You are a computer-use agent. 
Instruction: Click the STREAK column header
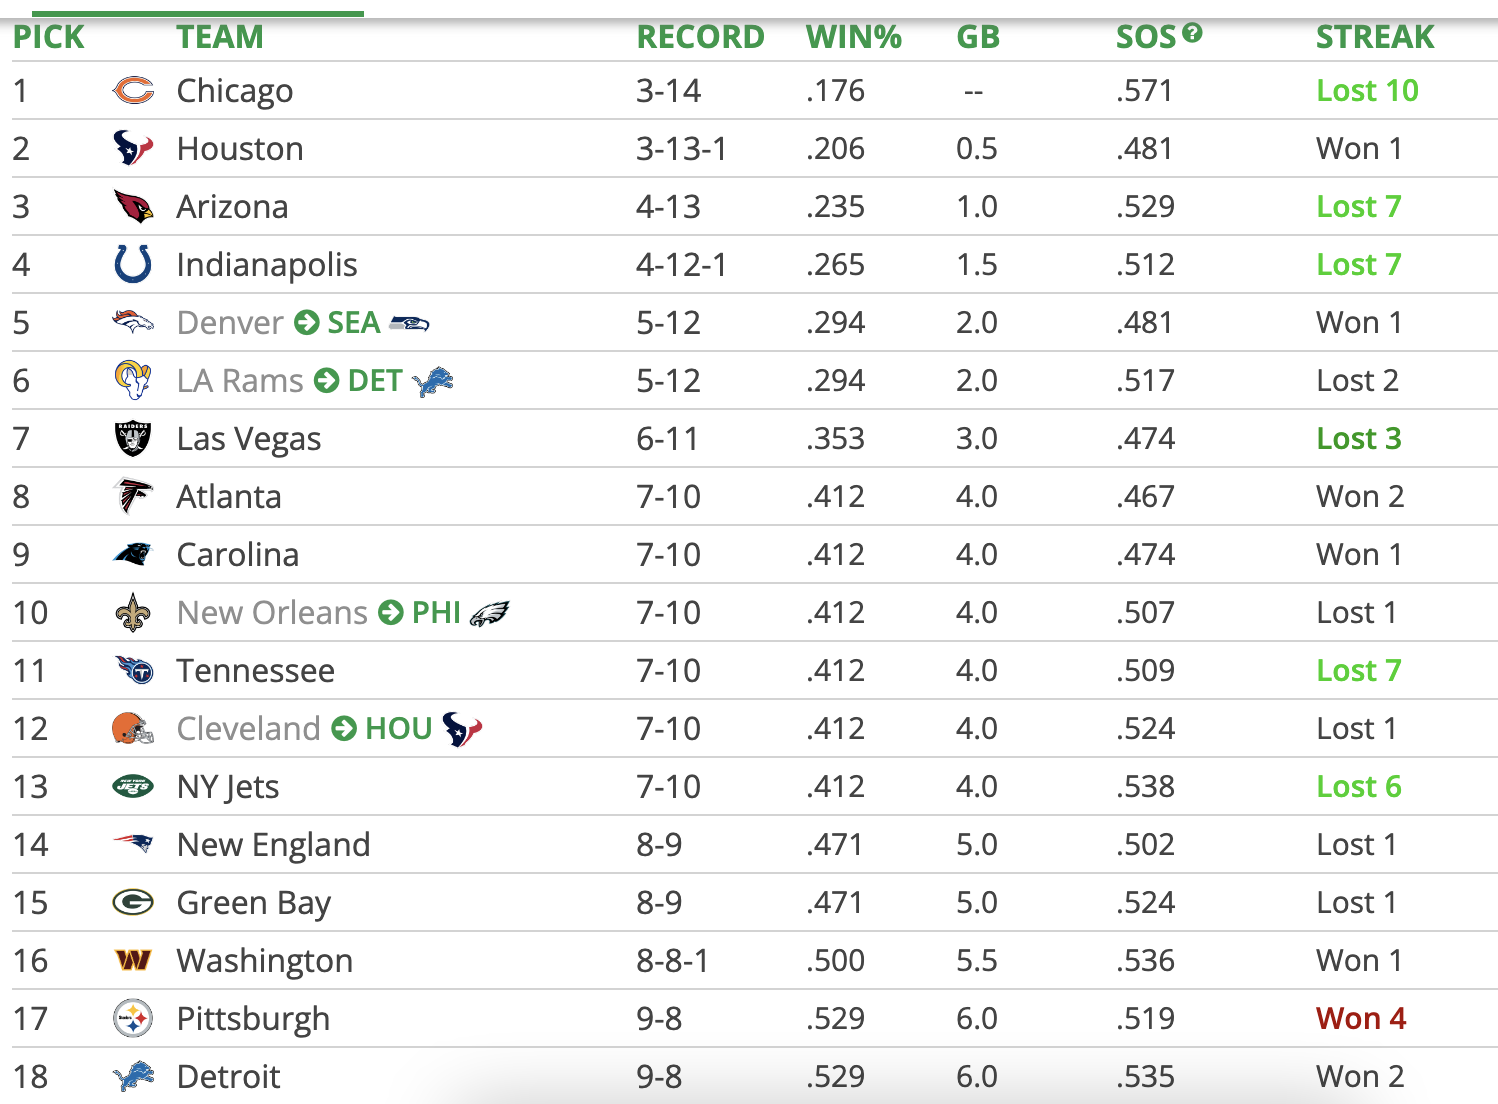[x=1374, y=37]
